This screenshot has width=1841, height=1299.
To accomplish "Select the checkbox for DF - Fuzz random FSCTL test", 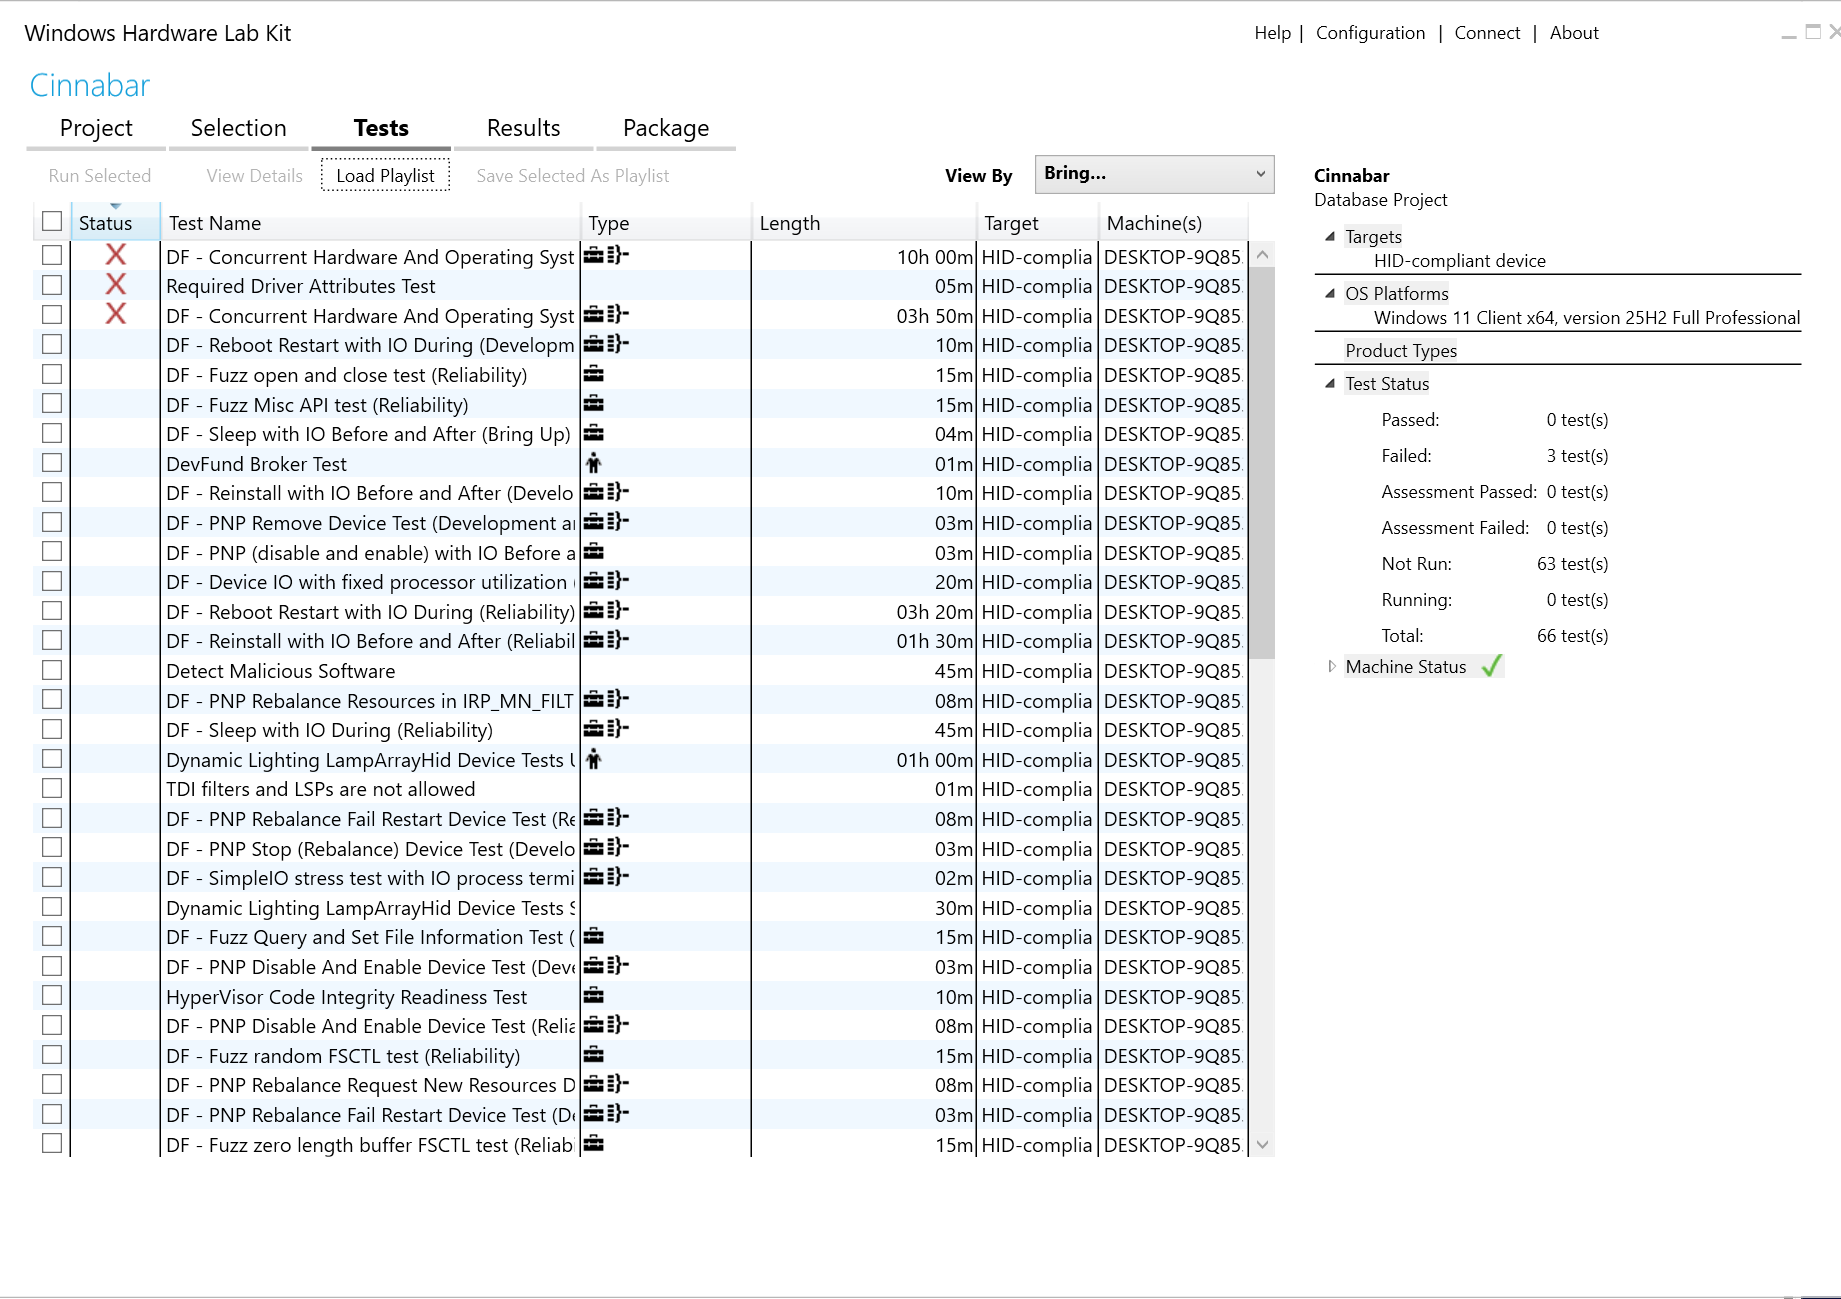I will click(x=52, y=1055).
